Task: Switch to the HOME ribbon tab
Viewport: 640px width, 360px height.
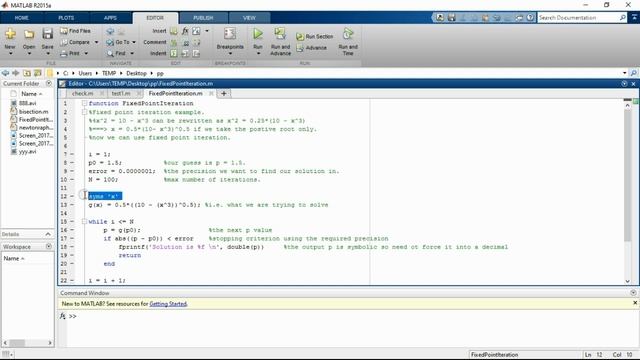Action: click(21, 18)
